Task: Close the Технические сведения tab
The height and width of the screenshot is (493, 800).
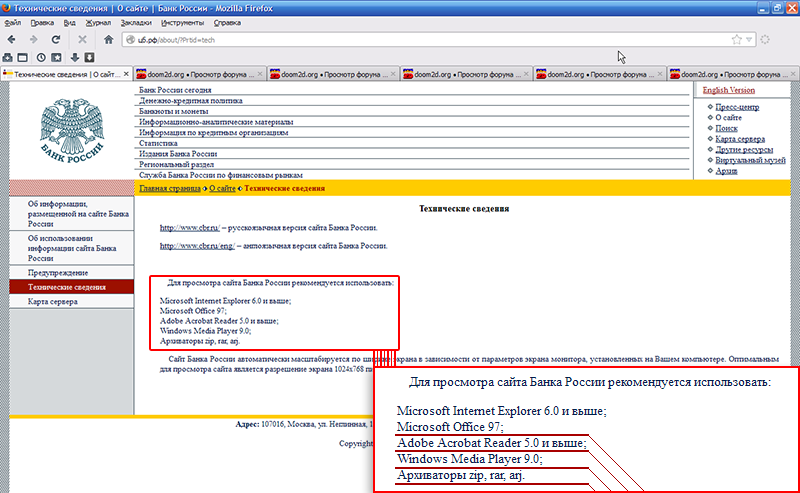Action: 124,74
